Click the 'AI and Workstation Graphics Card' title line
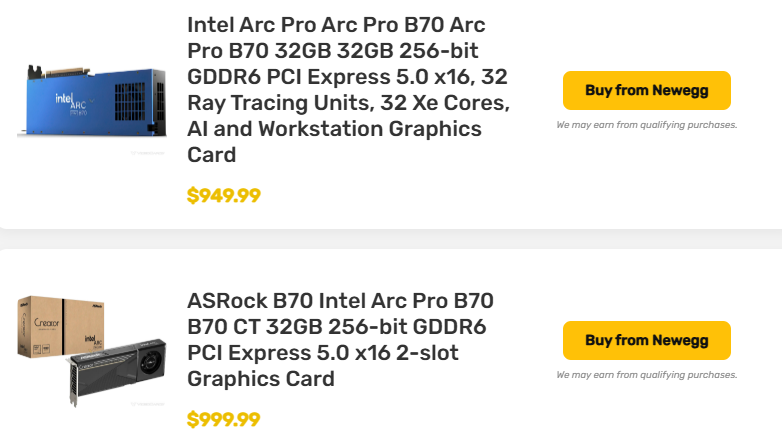Image resolution: width=782 pixels, height=438 pixels. (334, 129)
